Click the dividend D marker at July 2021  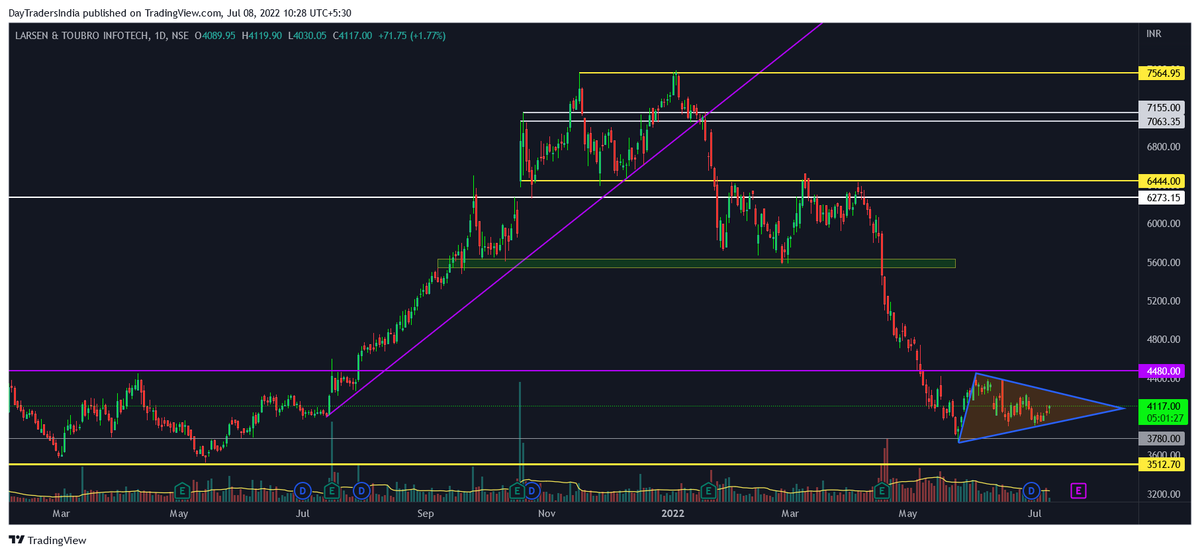point(301,491)
